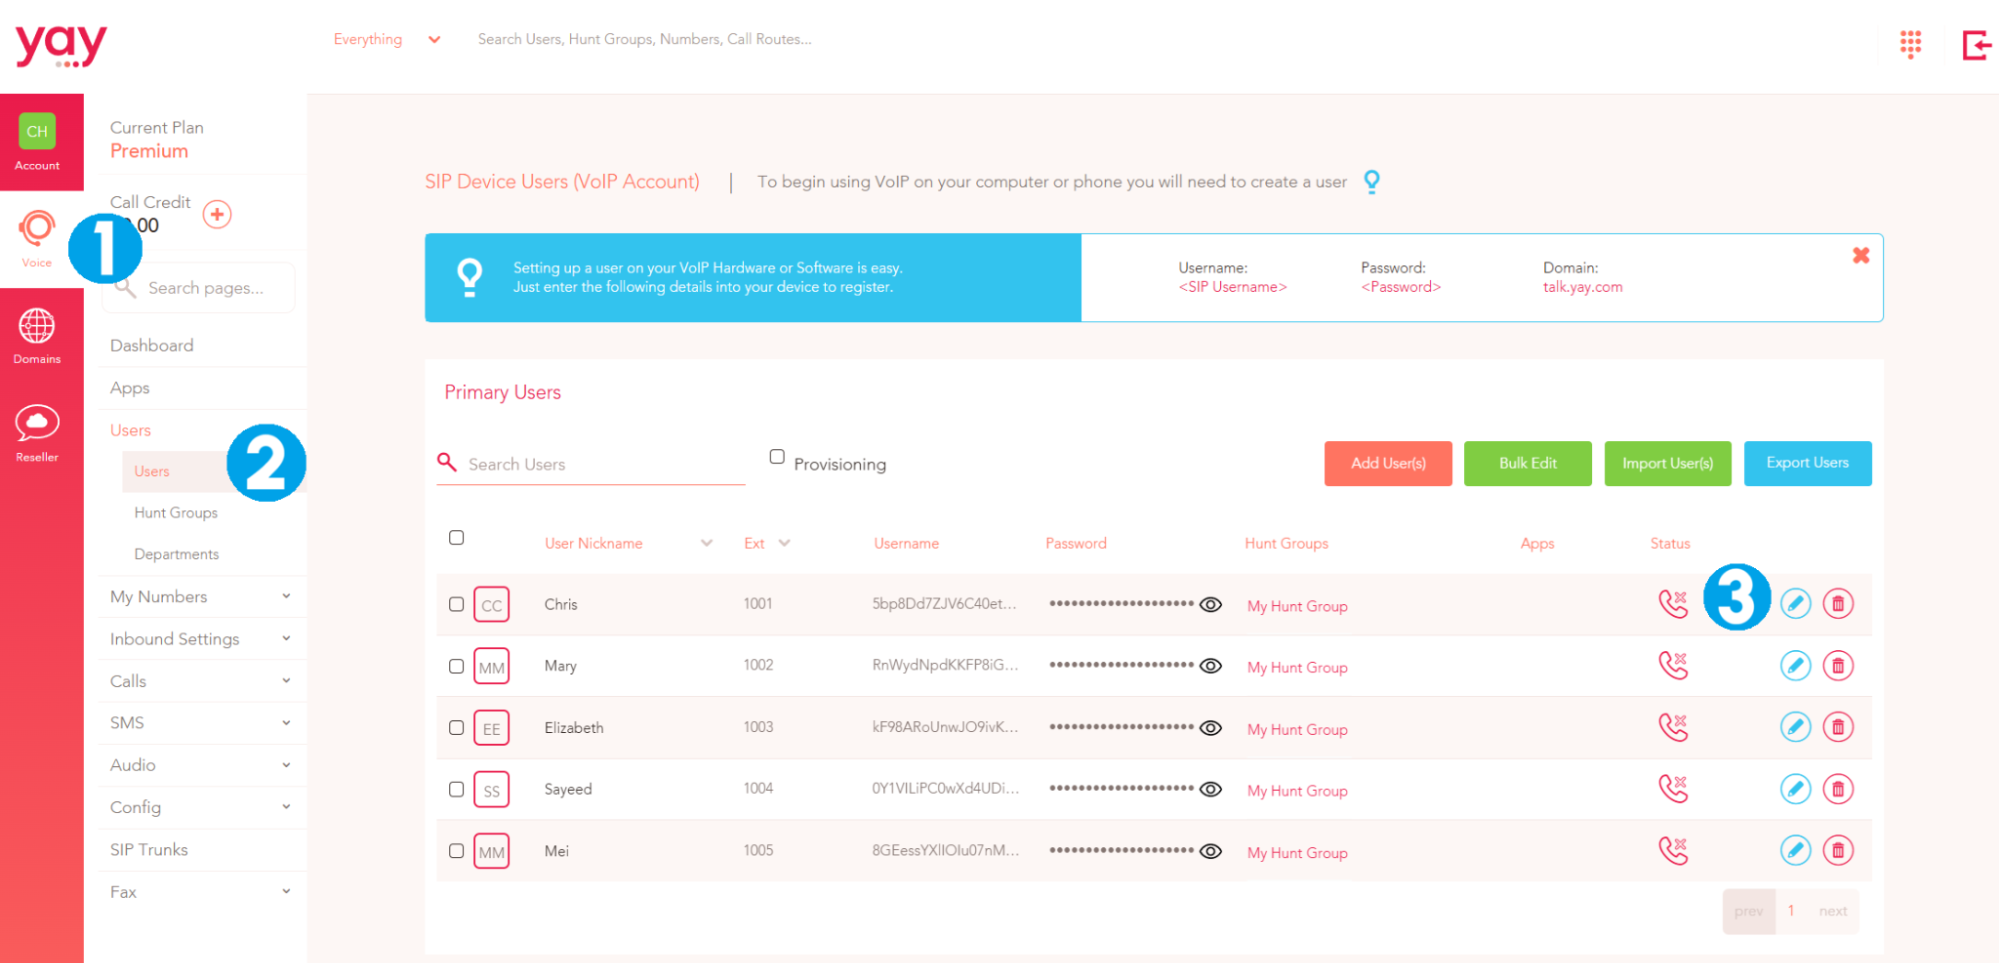Click the Add User(s) button
The height and width of the screenshot is (964, 1999).
(x=1388, y=463)
